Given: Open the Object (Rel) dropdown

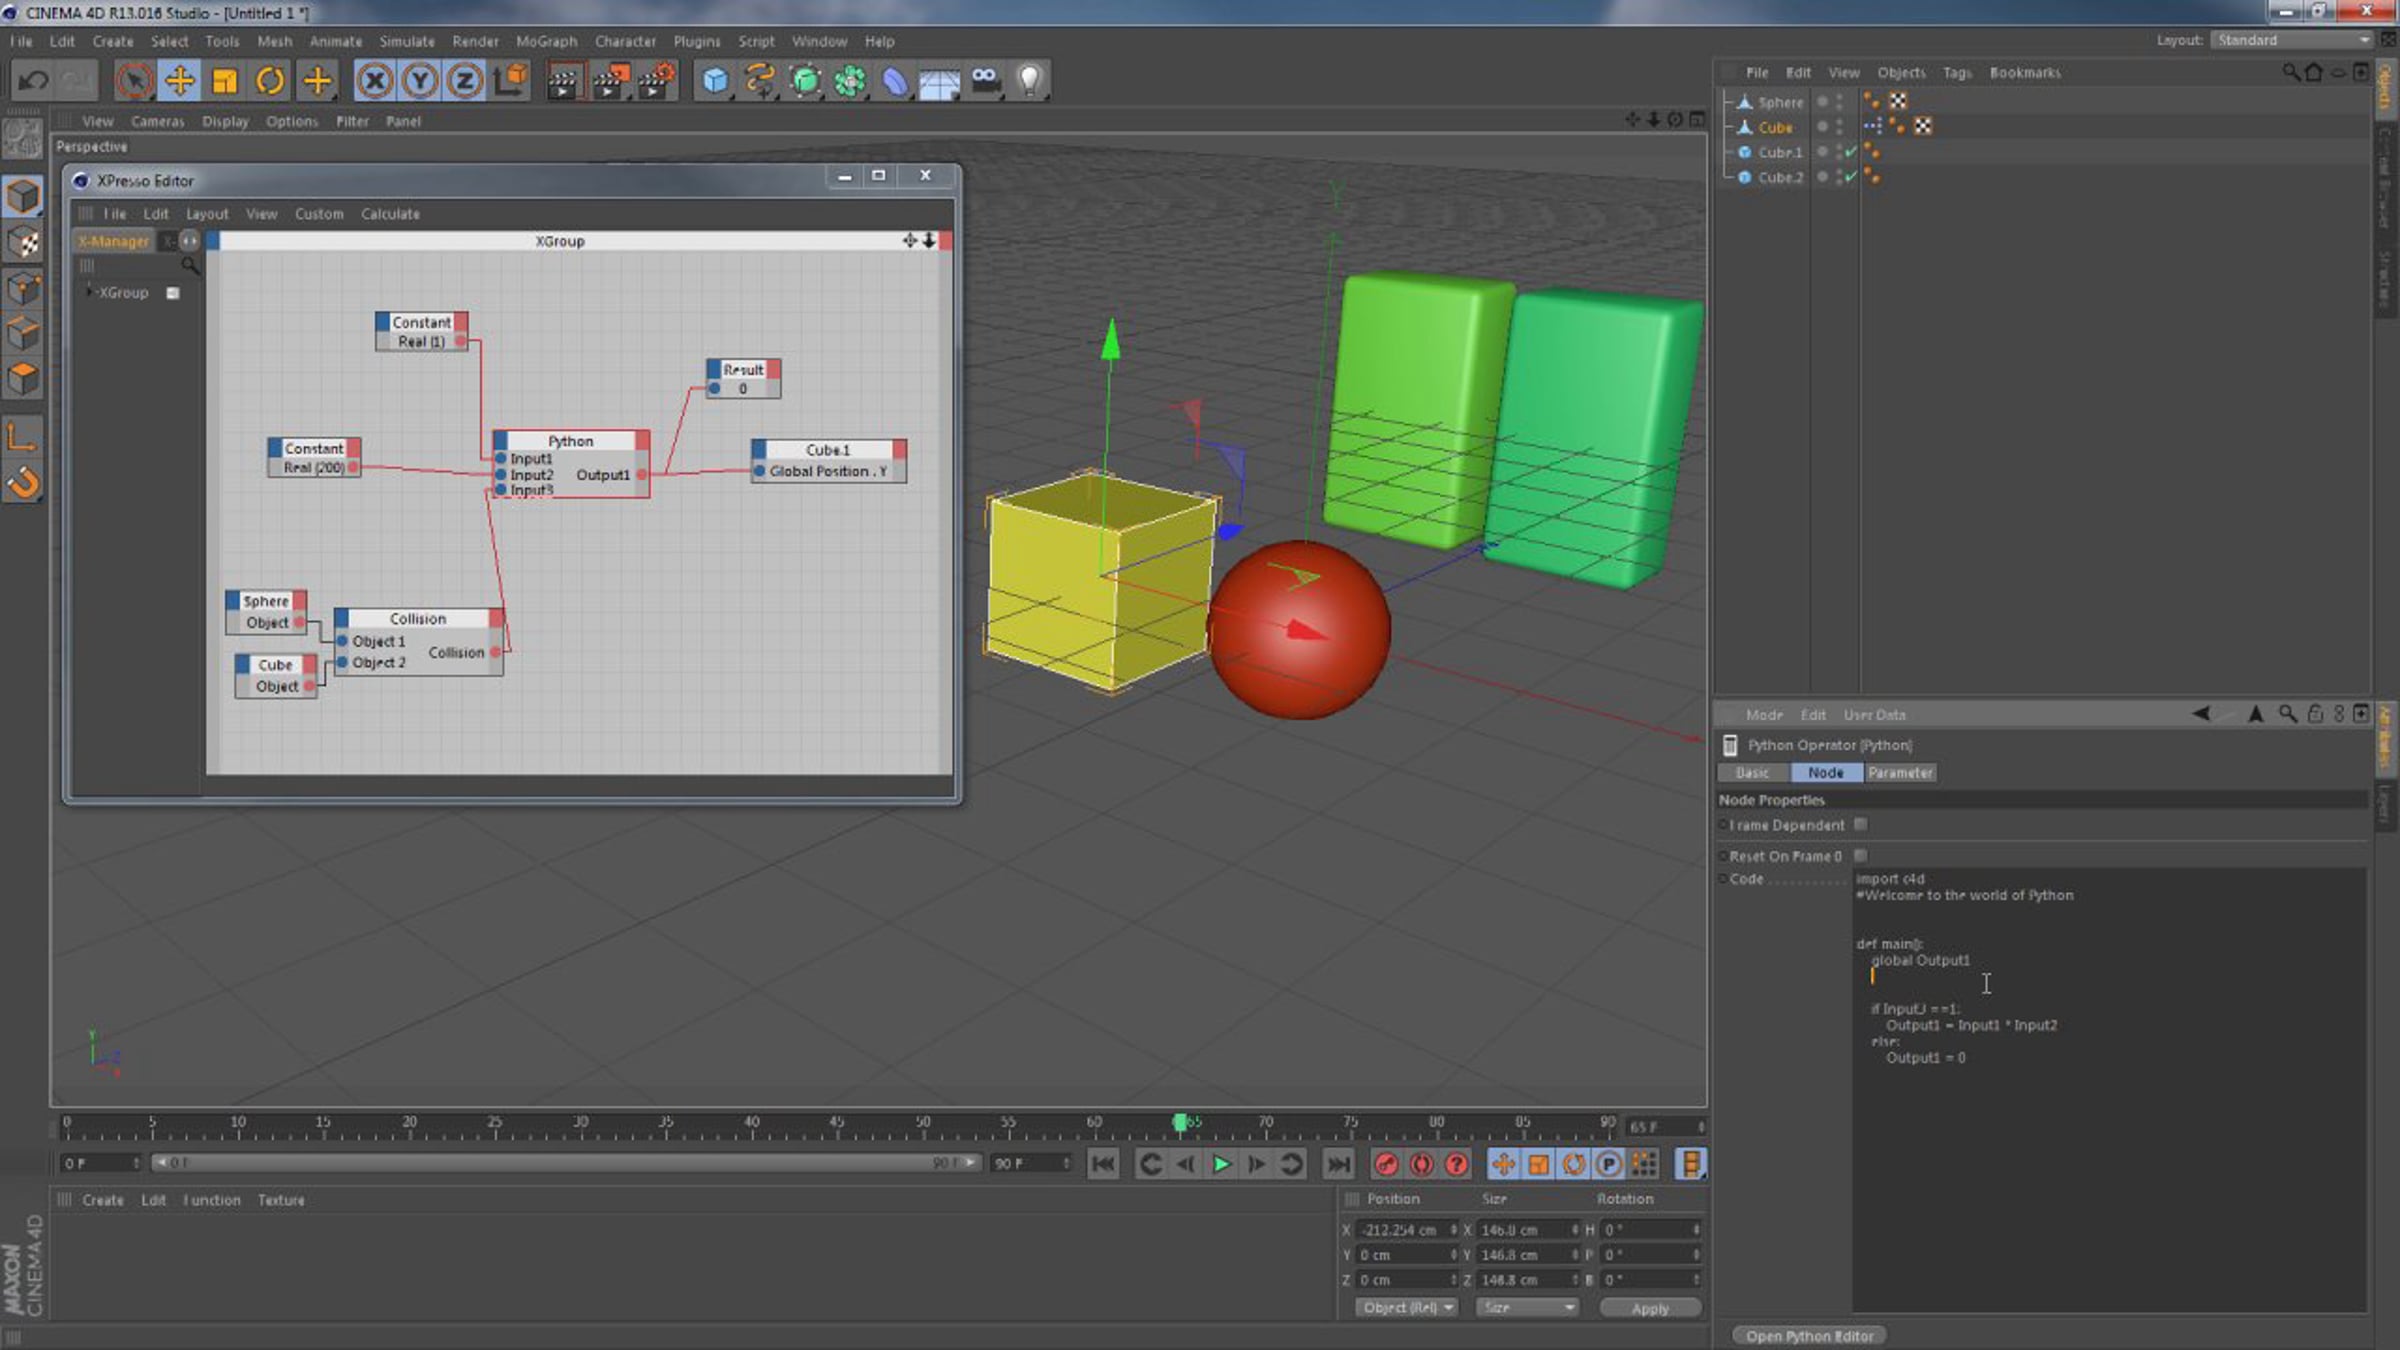Looking at the screenshot, I should point(1407,1308).
